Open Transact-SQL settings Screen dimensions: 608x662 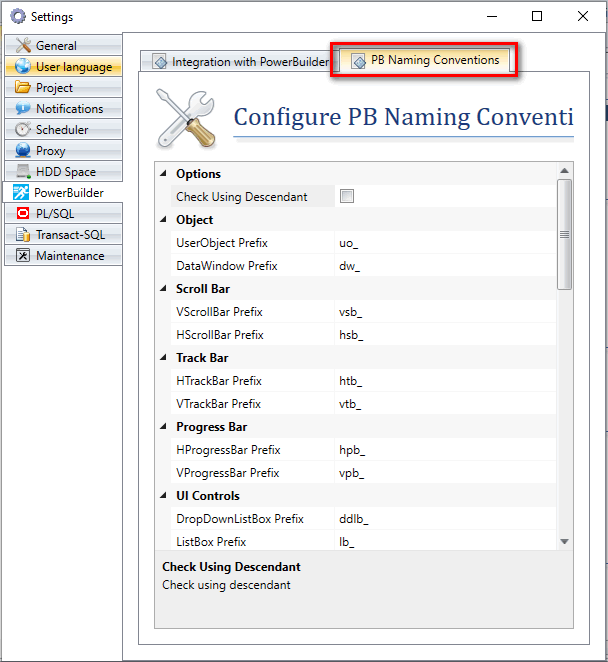pos(63,234)
